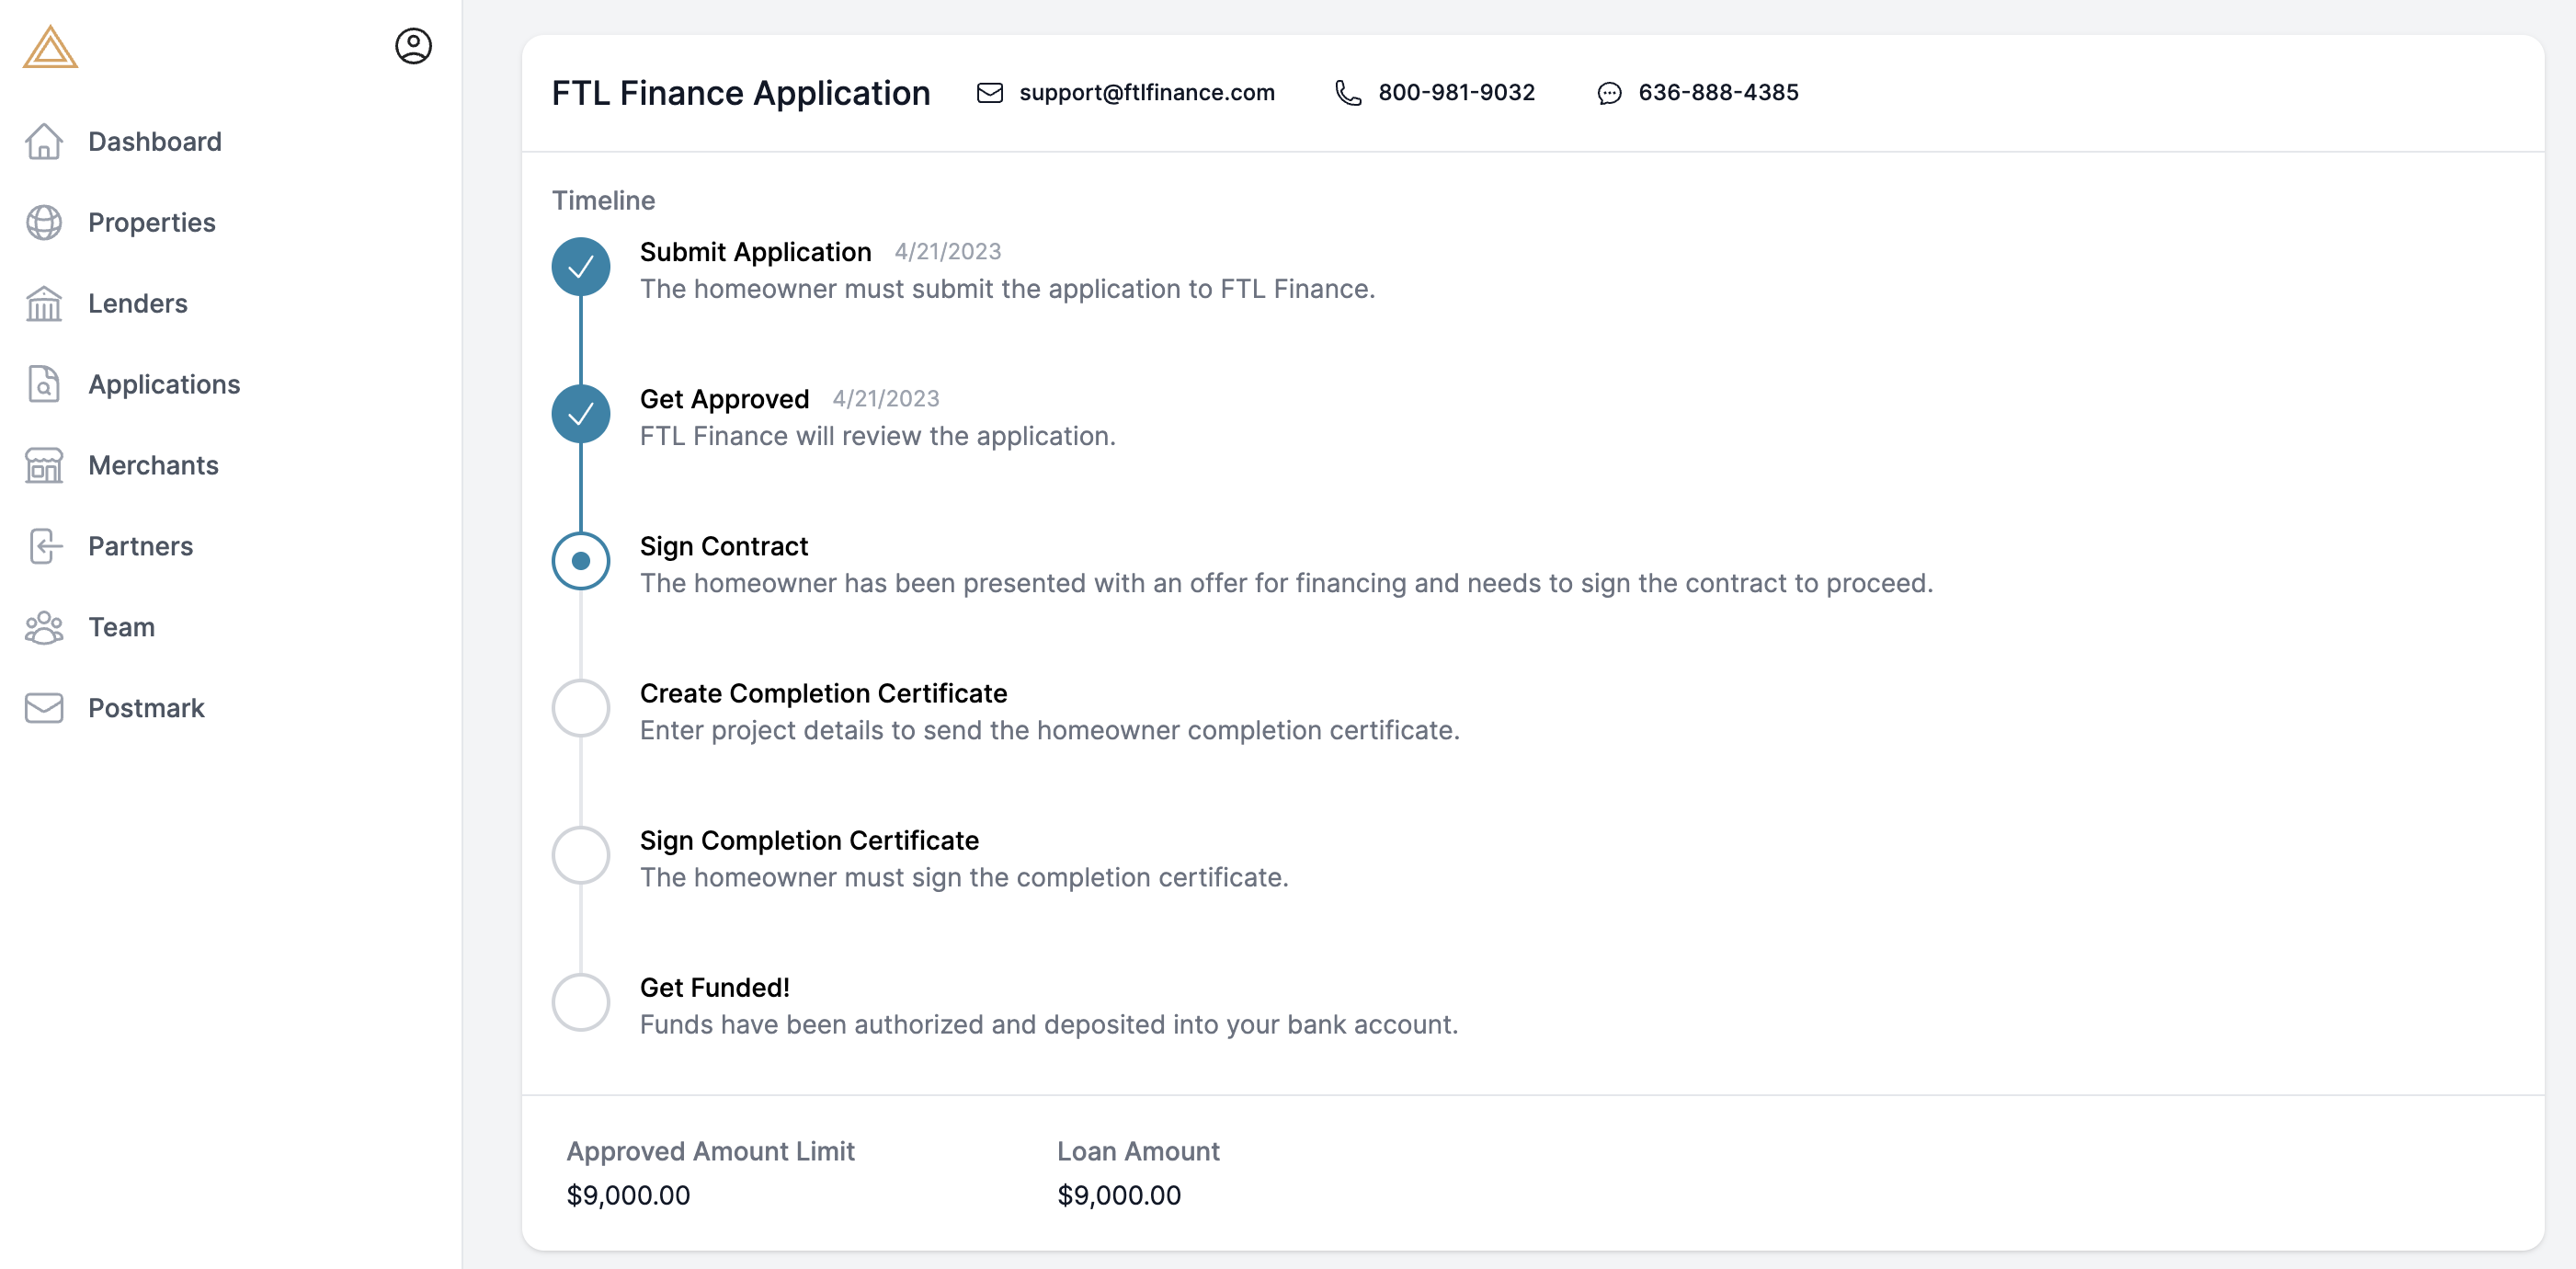Click the Create Completion Certificate title

pos(823,694)
